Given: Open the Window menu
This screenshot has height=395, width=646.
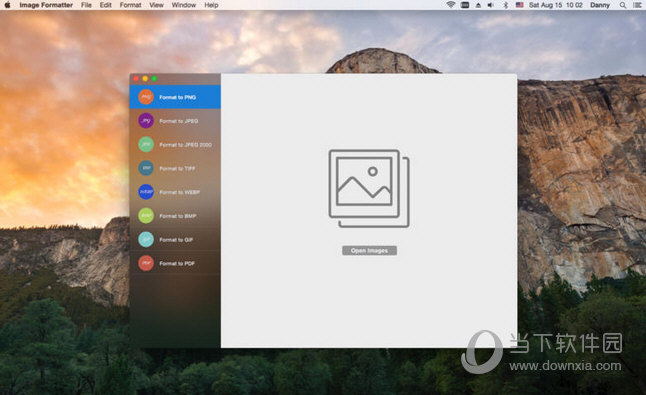Looking at the screenshot, I should coord(184,5).
